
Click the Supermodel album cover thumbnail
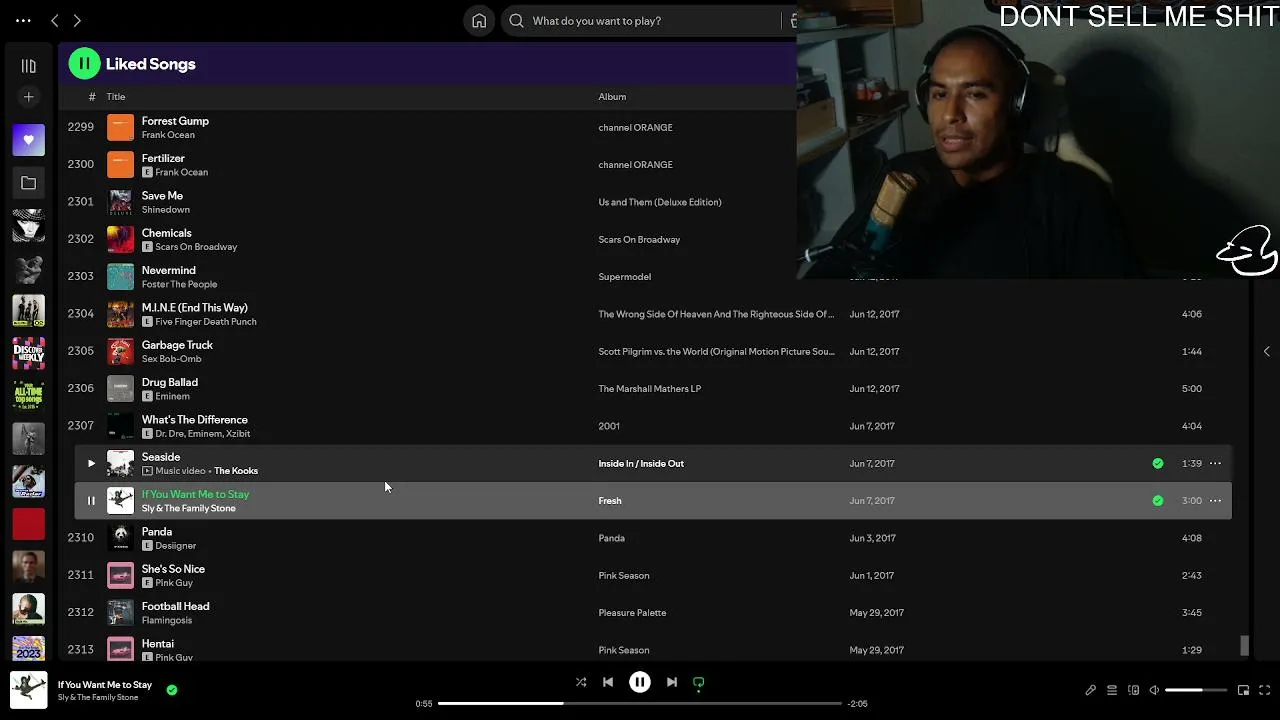coord(120,277)
